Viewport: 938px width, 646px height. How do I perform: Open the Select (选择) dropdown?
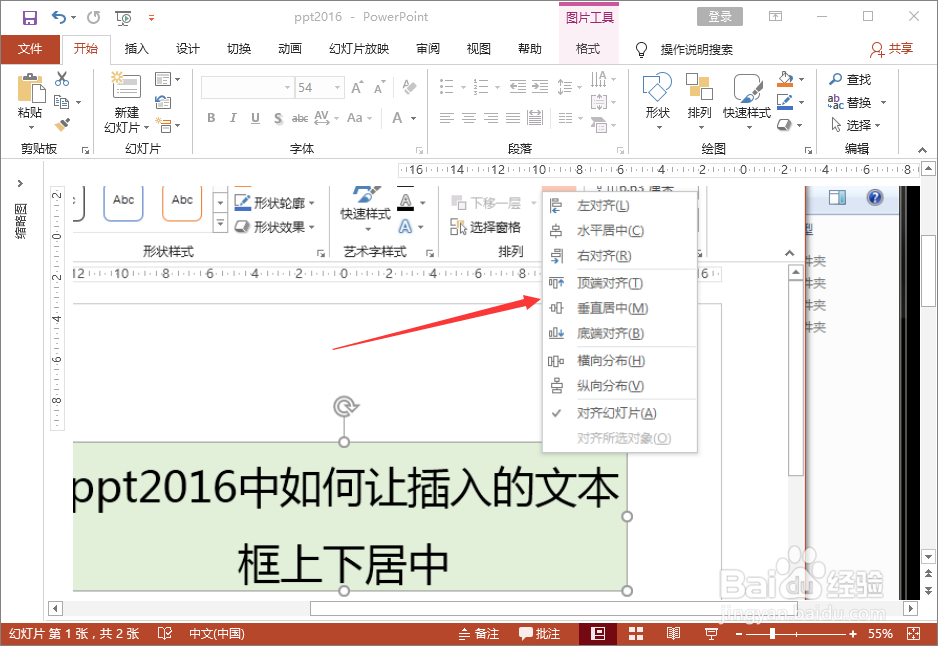[855, 125]
